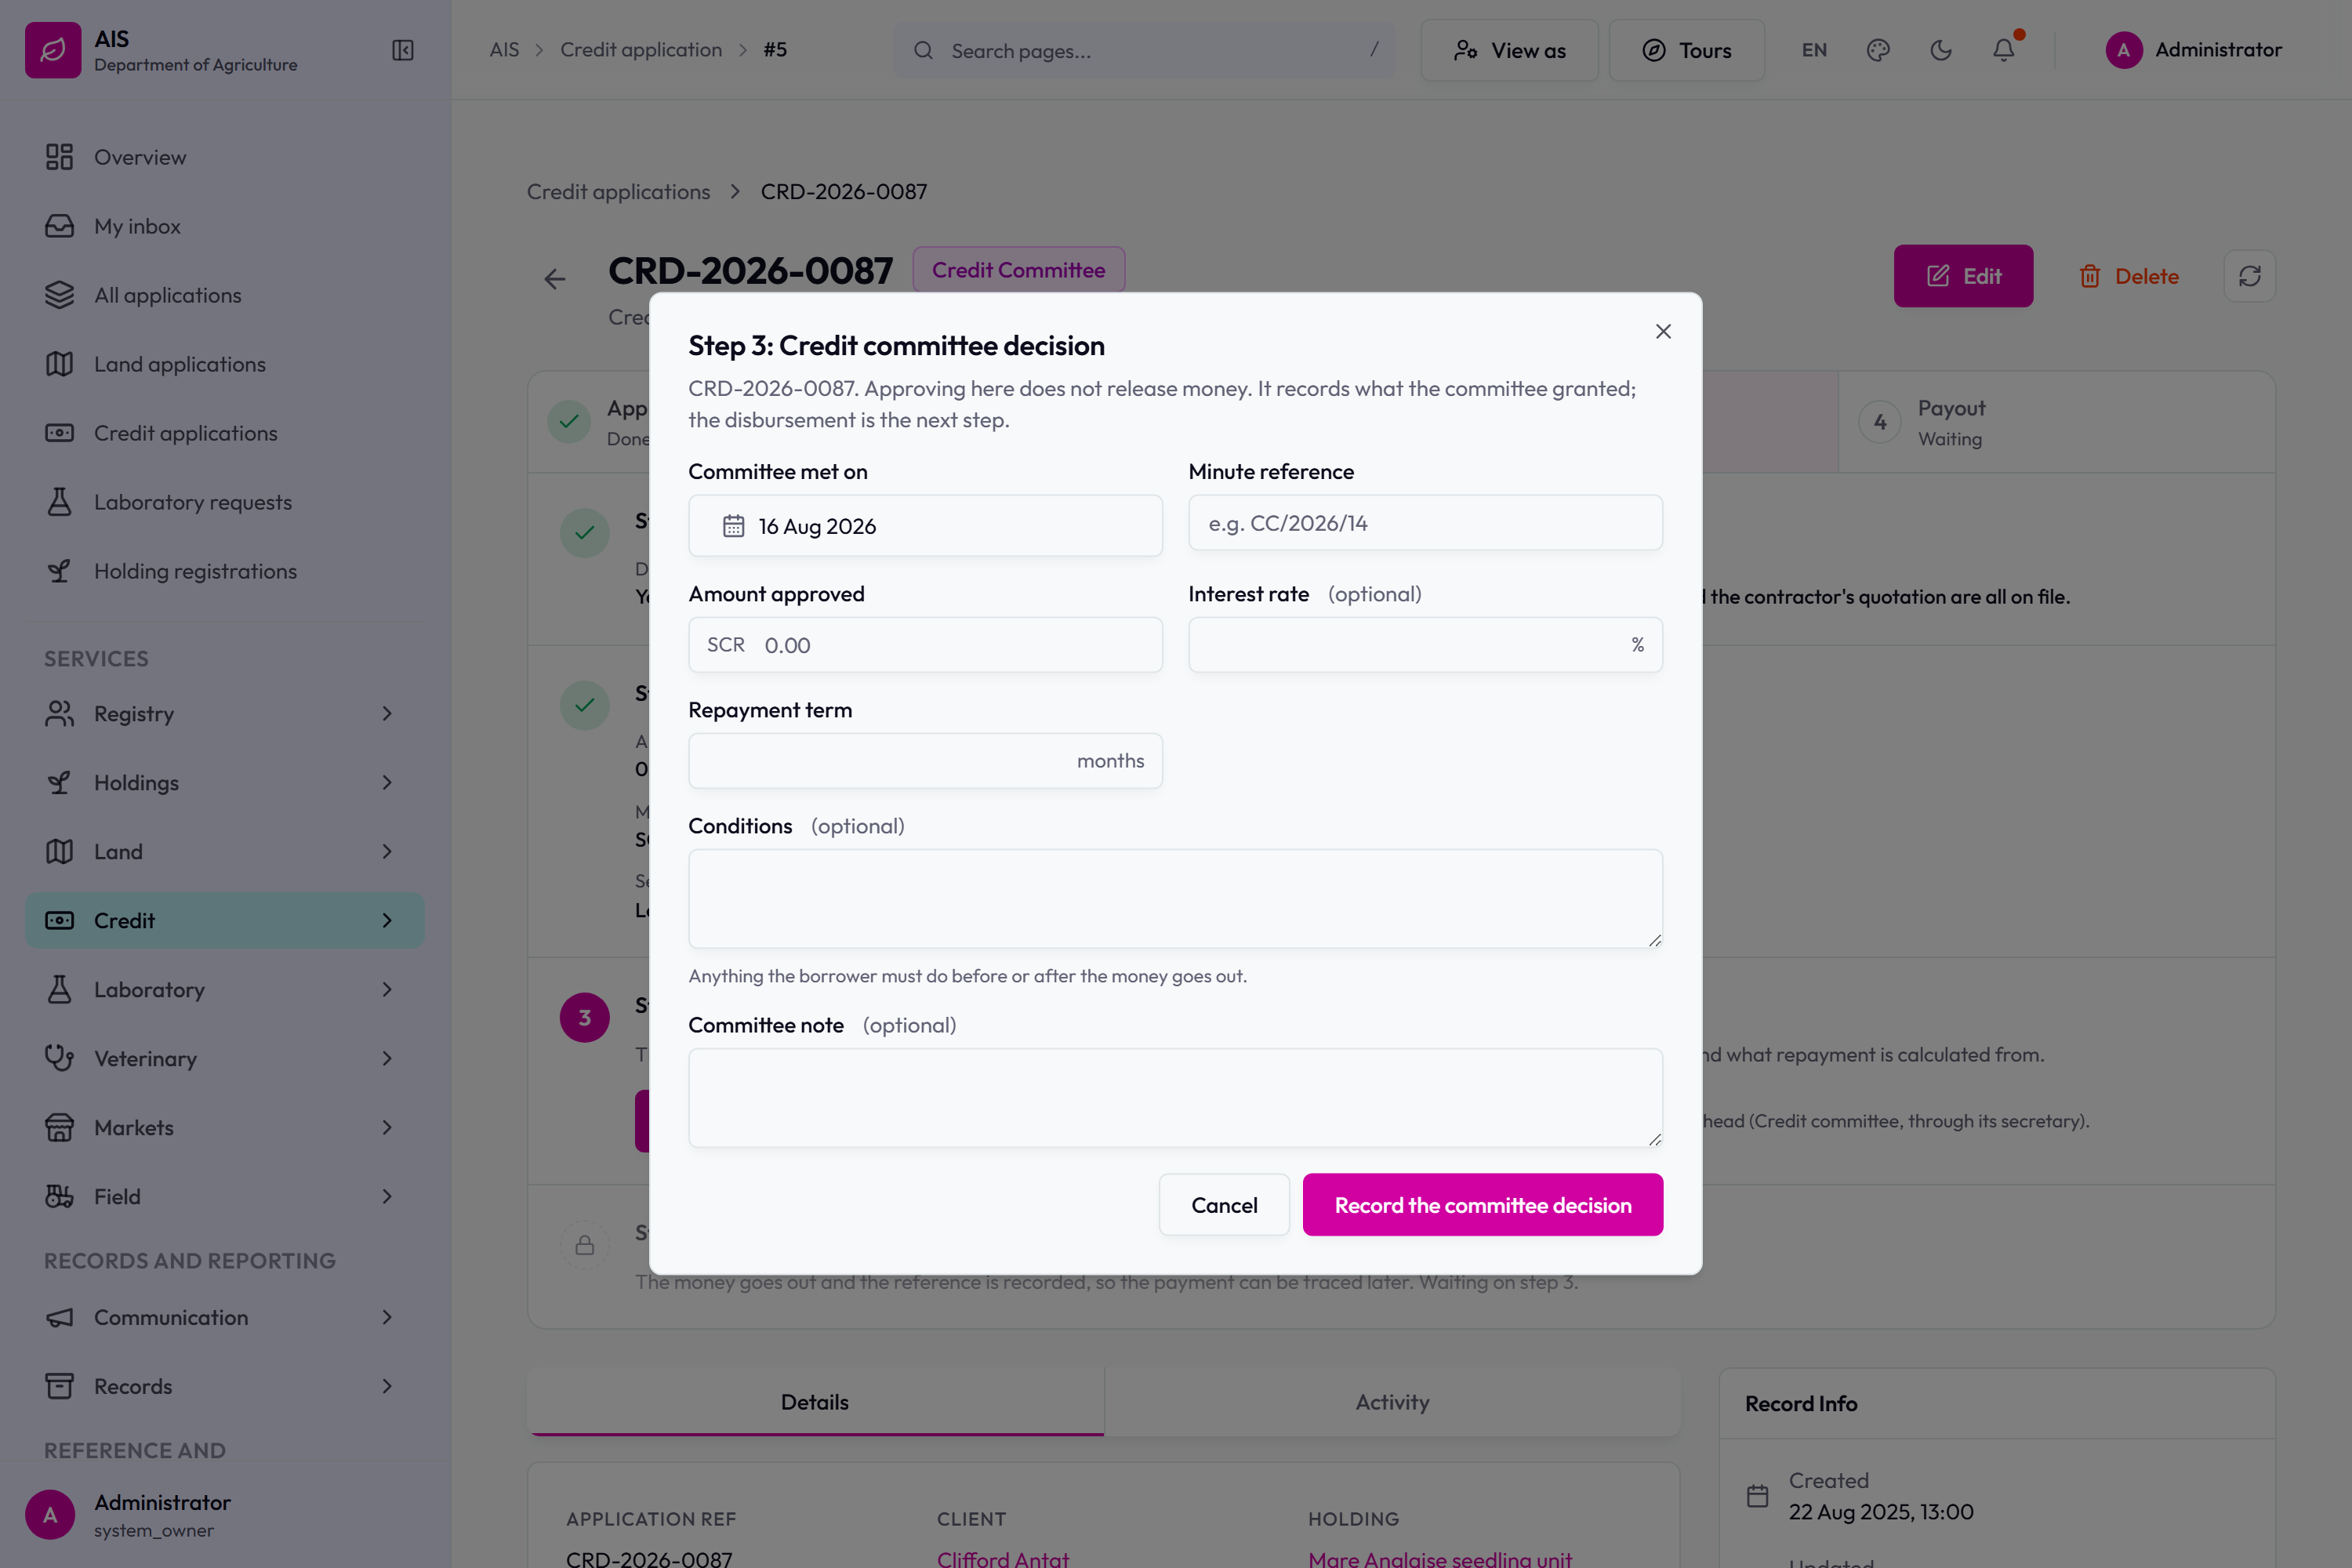Expand the Markets chevron
The image size is (2352, 1568).
pos(387,1128)
